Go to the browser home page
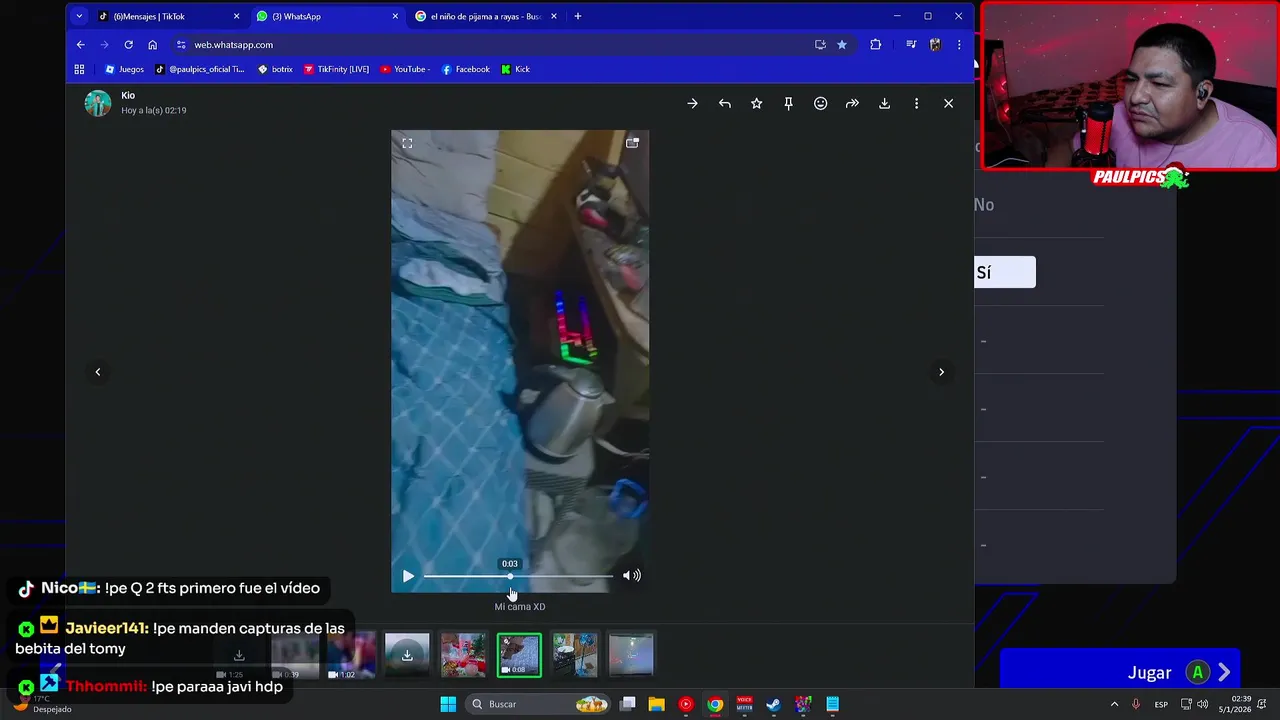Viewport: 1280px width, 720px height. point(152,45)
